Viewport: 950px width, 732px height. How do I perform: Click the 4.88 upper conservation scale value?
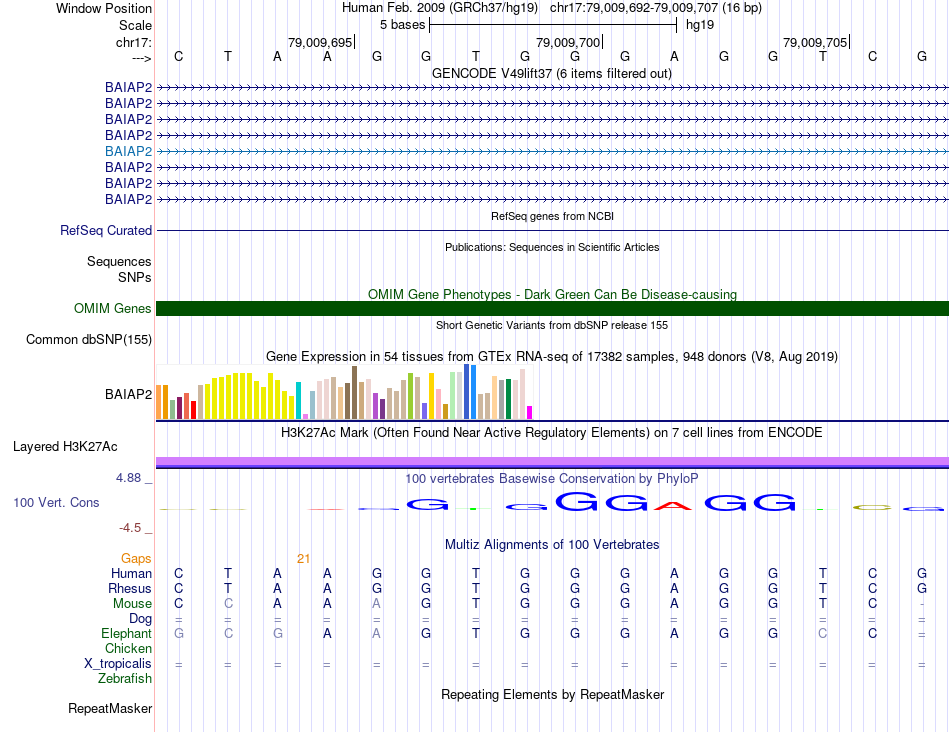[128, 478]
